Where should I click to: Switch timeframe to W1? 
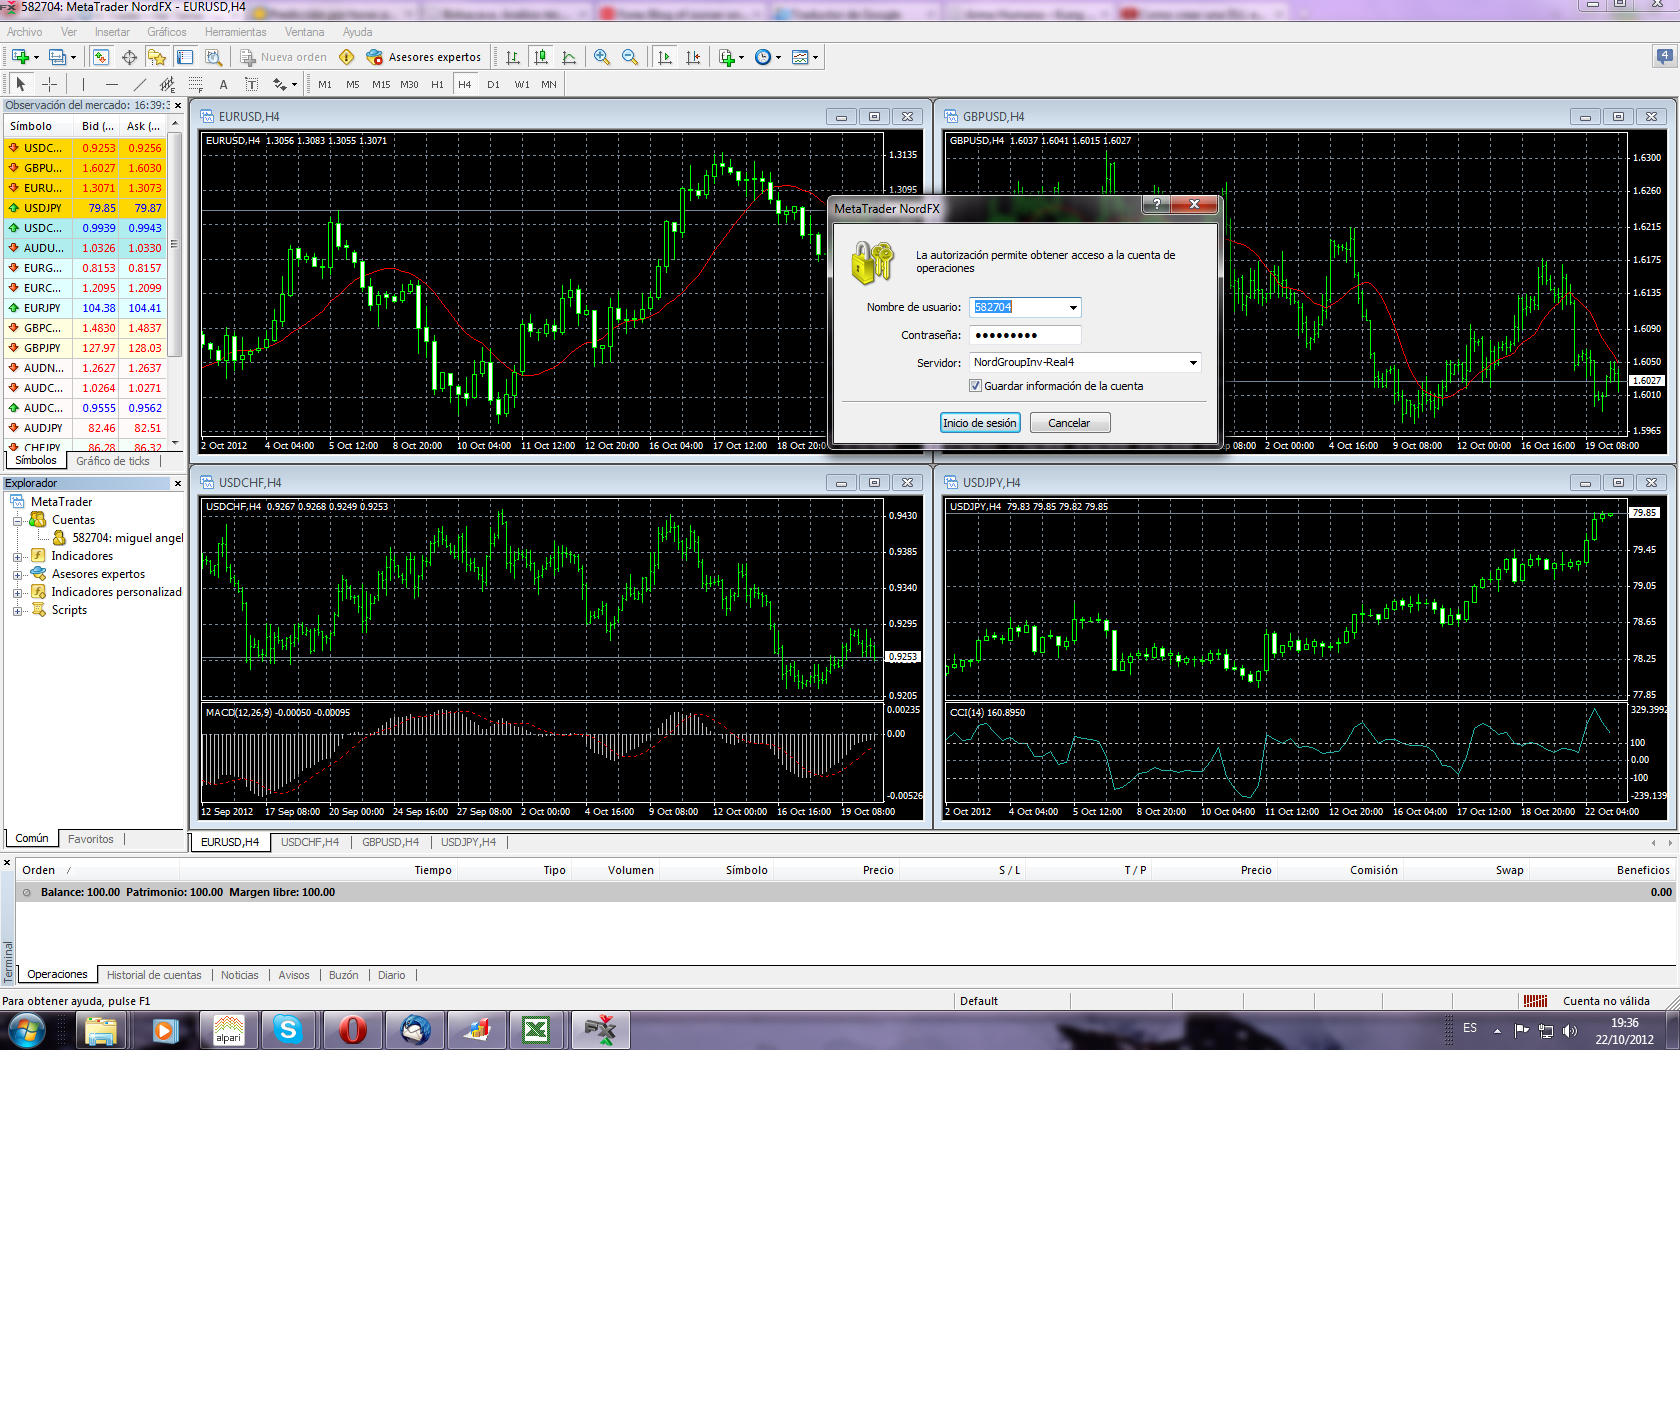pos(522,84)
